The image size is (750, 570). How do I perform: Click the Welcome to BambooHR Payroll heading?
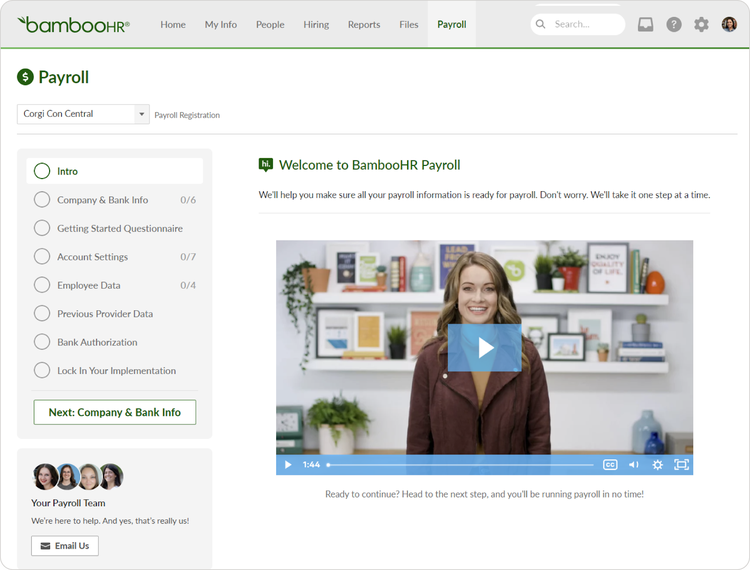370,165
